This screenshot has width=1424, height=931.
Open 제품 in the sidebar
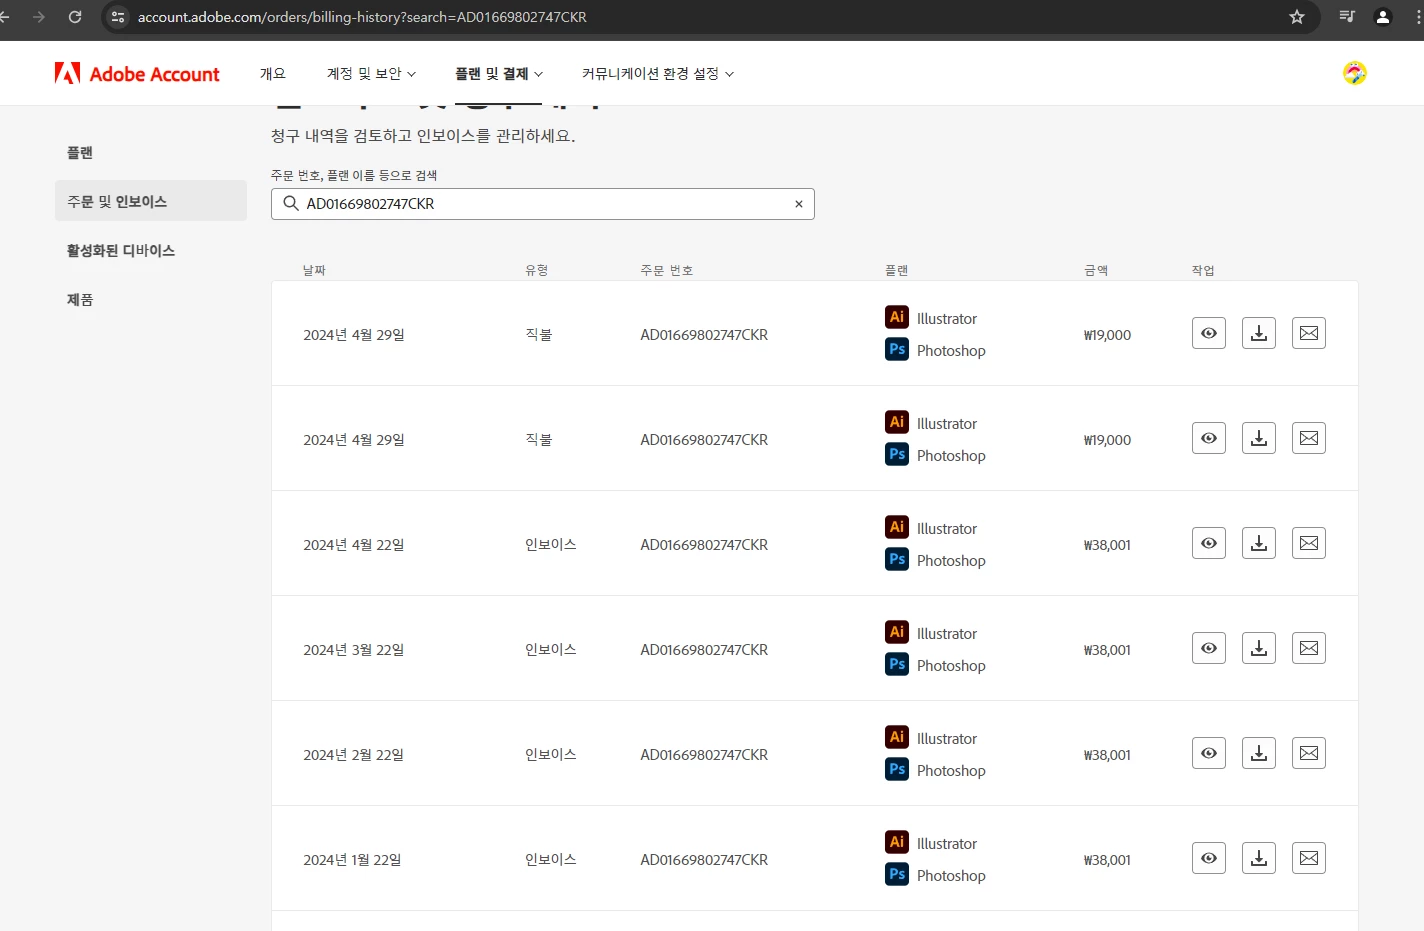80,300
